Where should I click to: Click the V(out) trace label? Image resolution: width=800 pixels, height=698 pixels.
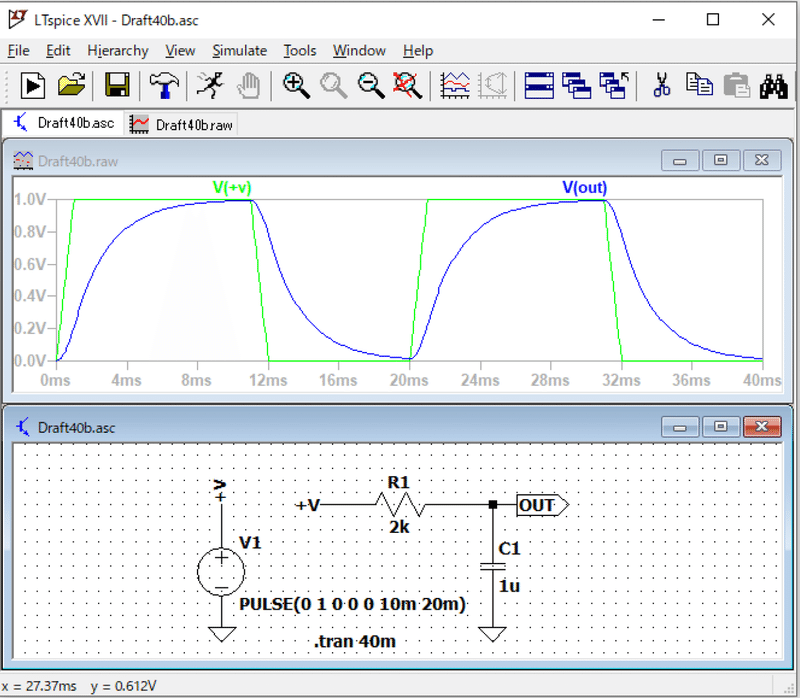coord(585,187)
